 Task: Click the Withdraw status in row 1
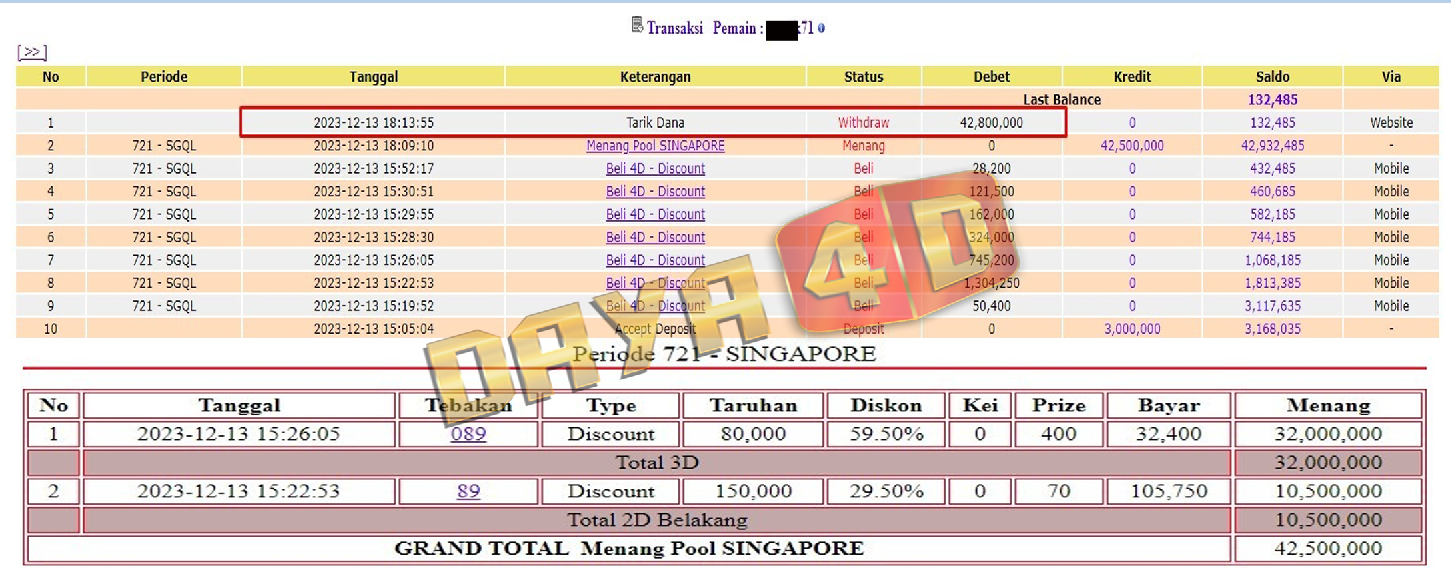click(x=863, y=123)
